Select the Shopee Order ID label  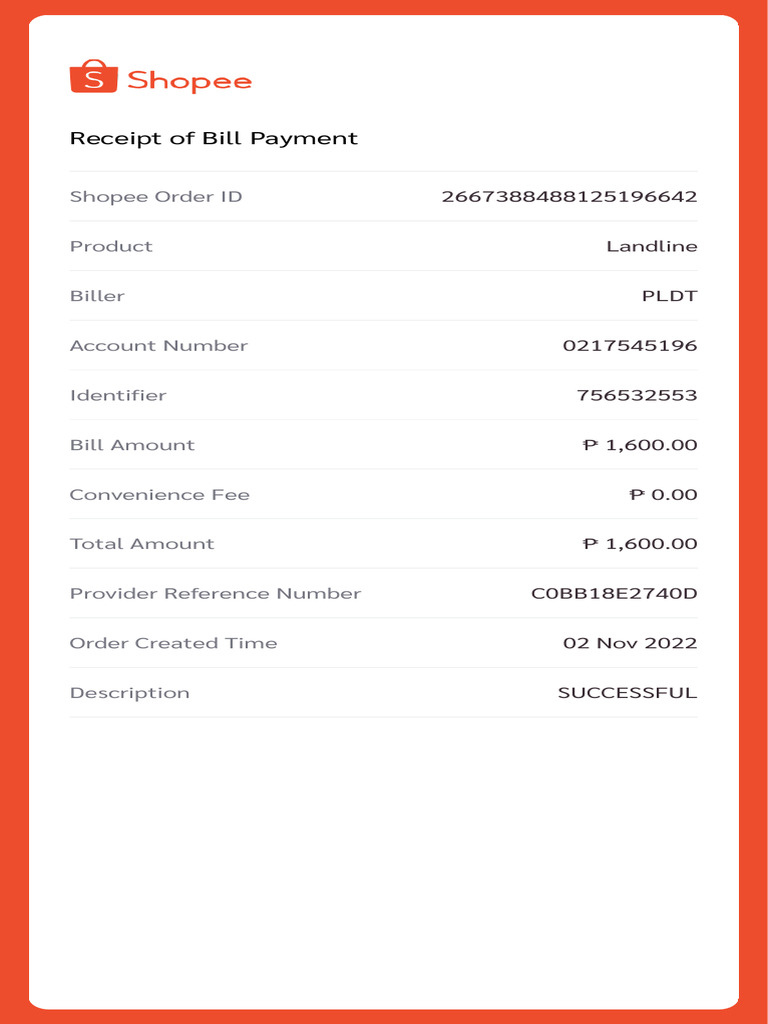[x=156, y=197]
